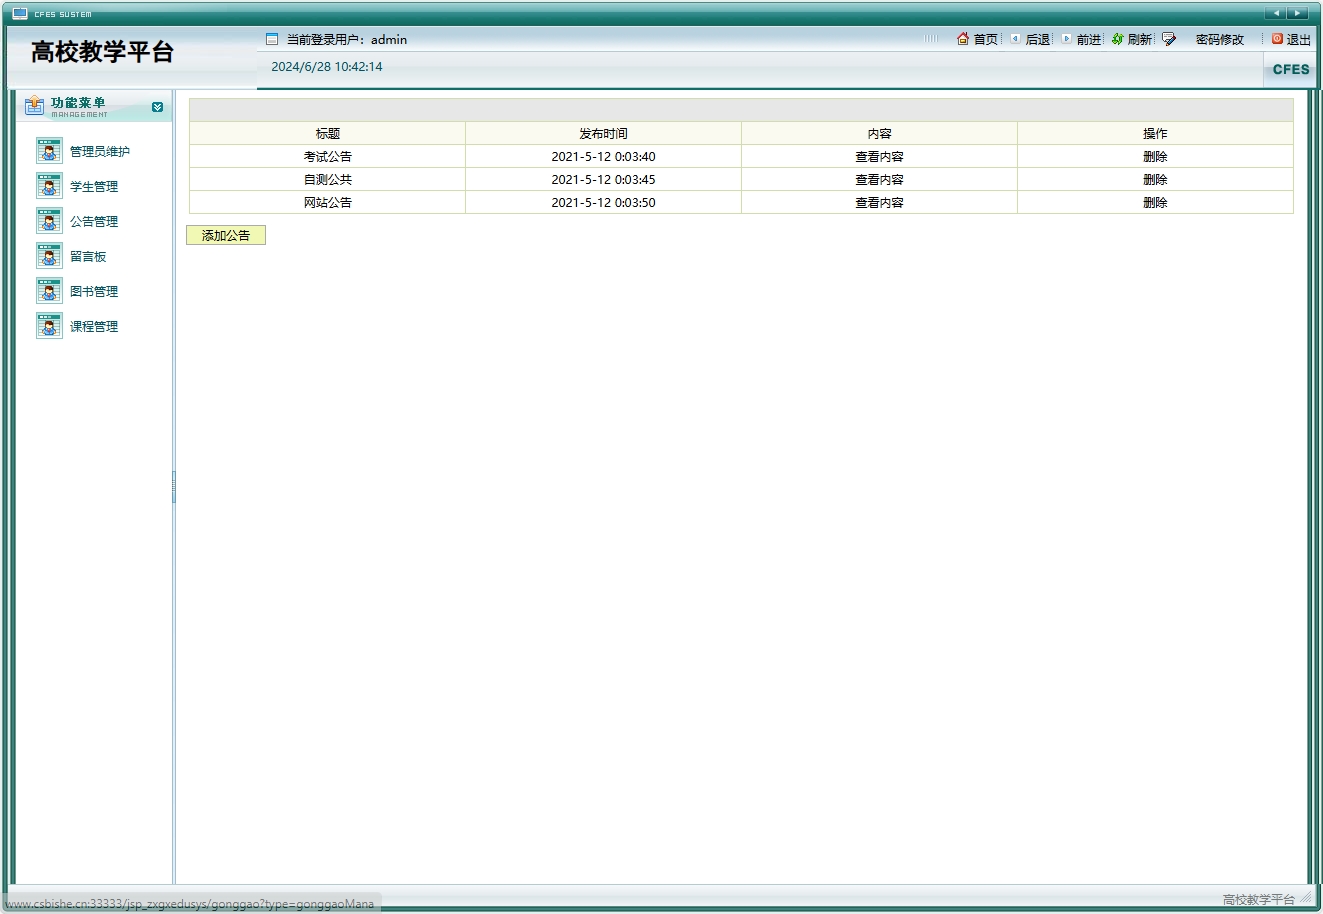View content of the 考试公告 announcement
The width and height of the screenshot is (1323, 914).
click(x=879, y=157)
